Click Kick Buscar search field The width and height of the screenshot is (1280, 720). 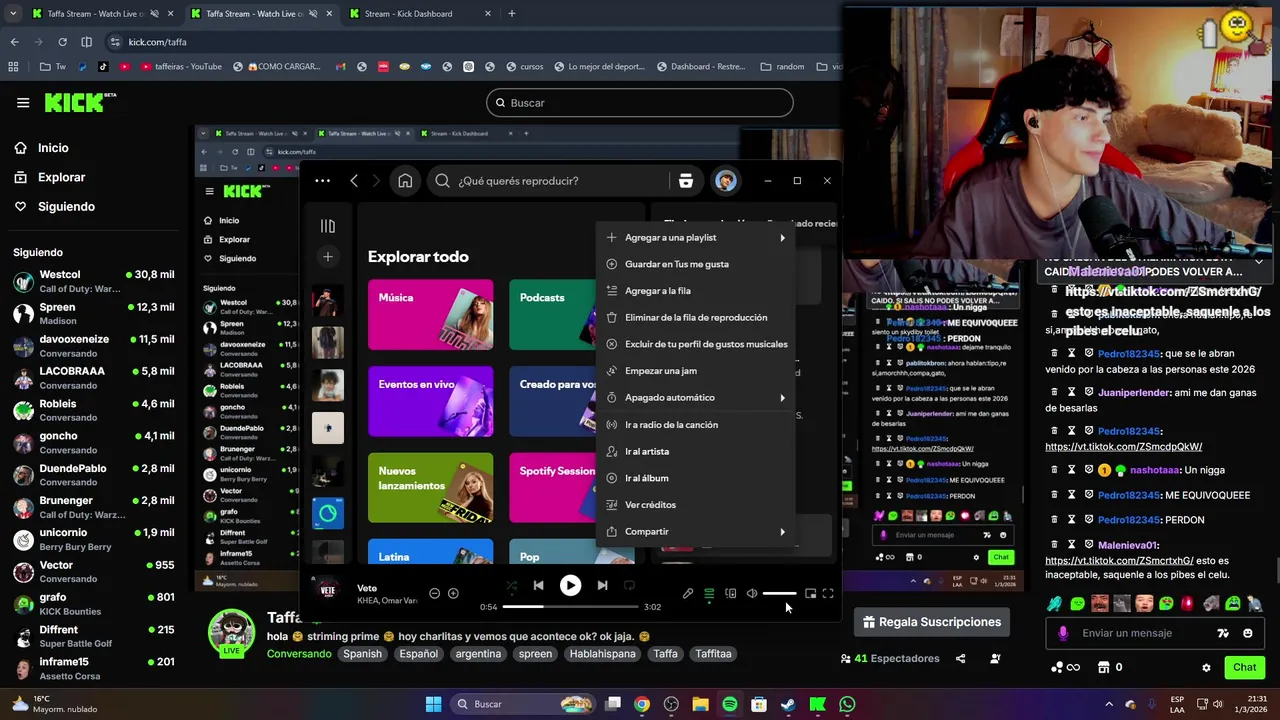coord(640,103)
